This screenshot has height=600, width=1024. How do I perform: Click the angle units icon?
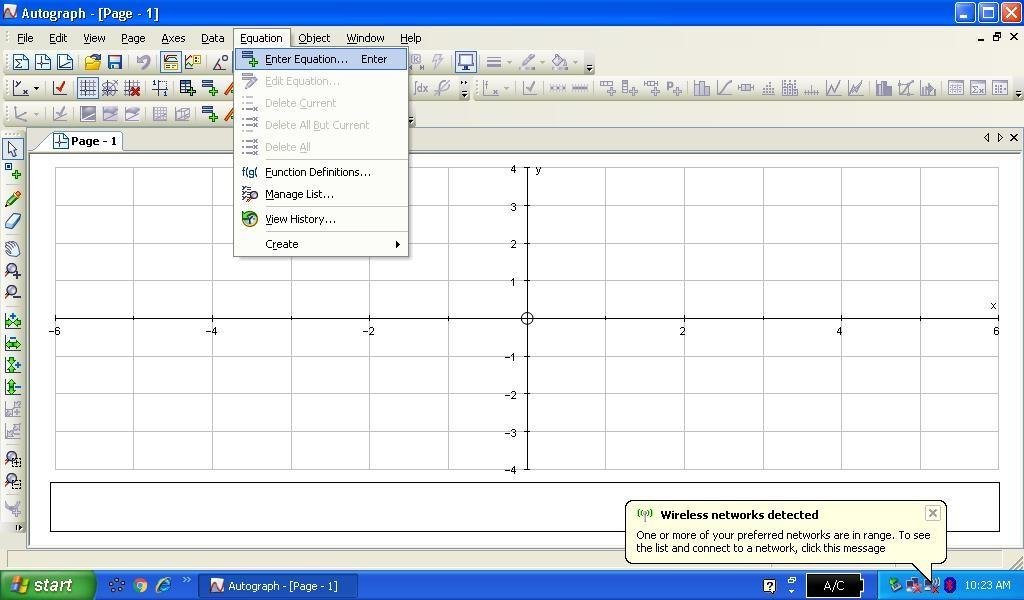(220, 62)
